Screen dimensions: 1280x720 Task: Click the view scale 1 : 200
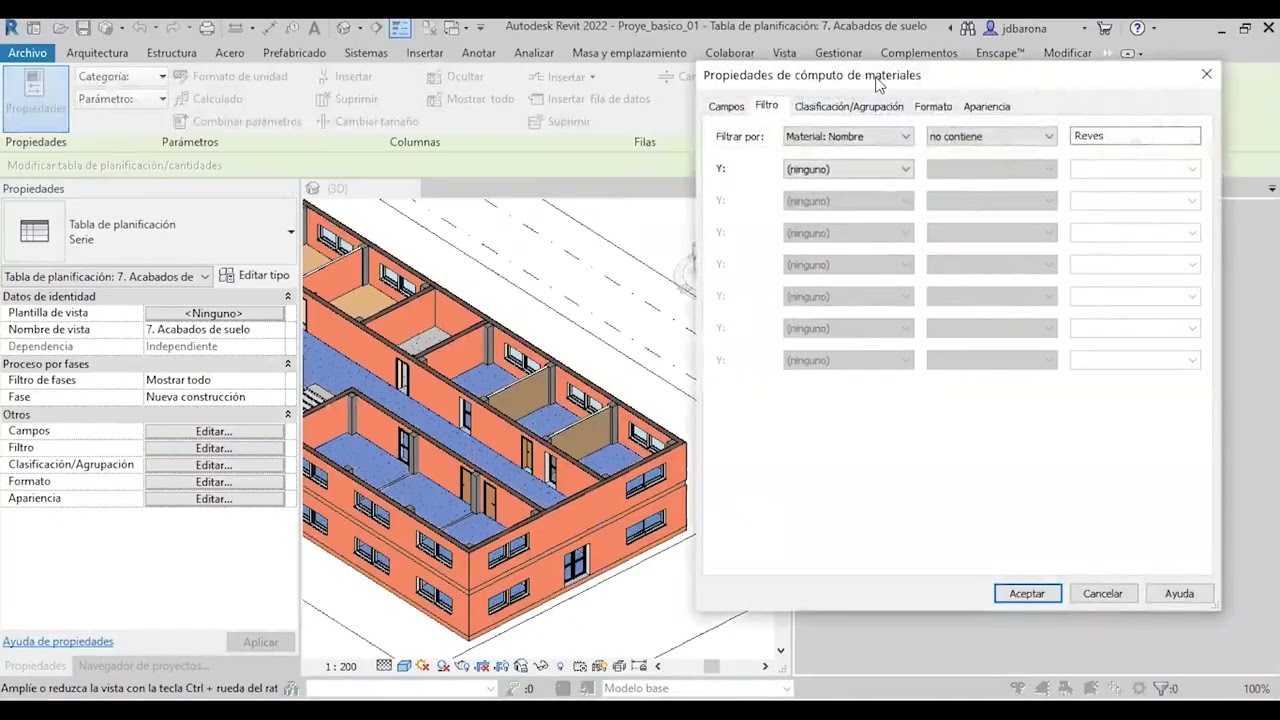tap(341, 666)
